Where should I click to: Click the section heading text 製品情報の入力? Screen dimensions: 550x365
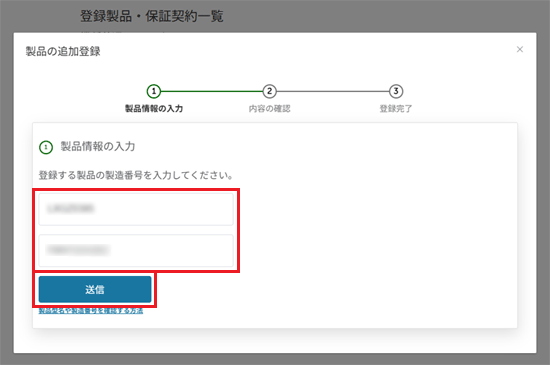98,147
